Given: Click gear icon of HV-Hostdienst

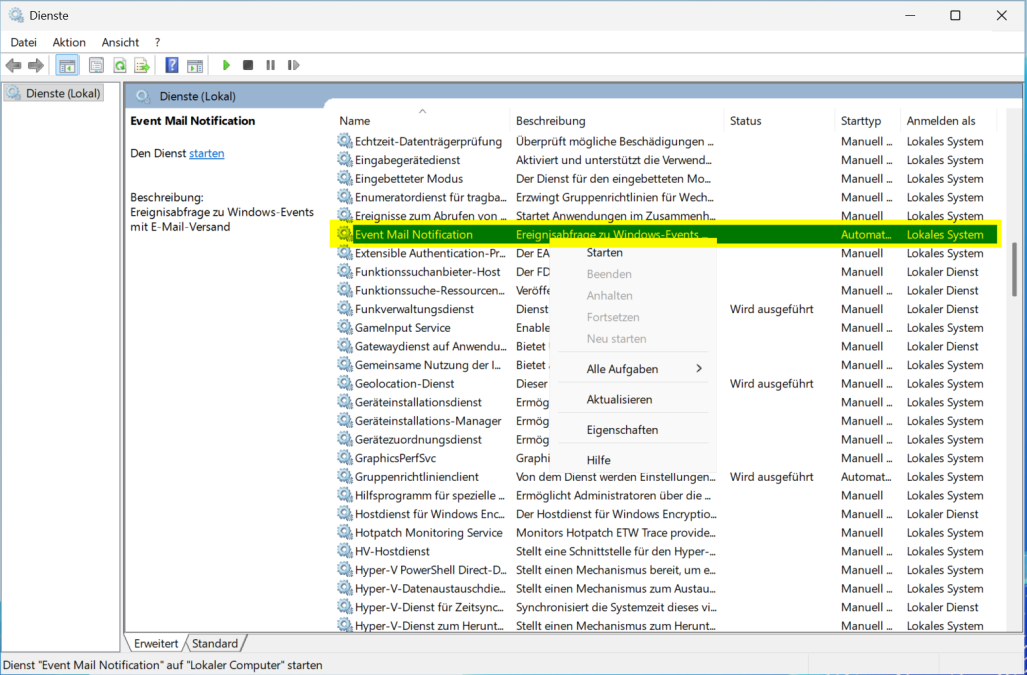Looking at the screenshot, I should 345,551.
